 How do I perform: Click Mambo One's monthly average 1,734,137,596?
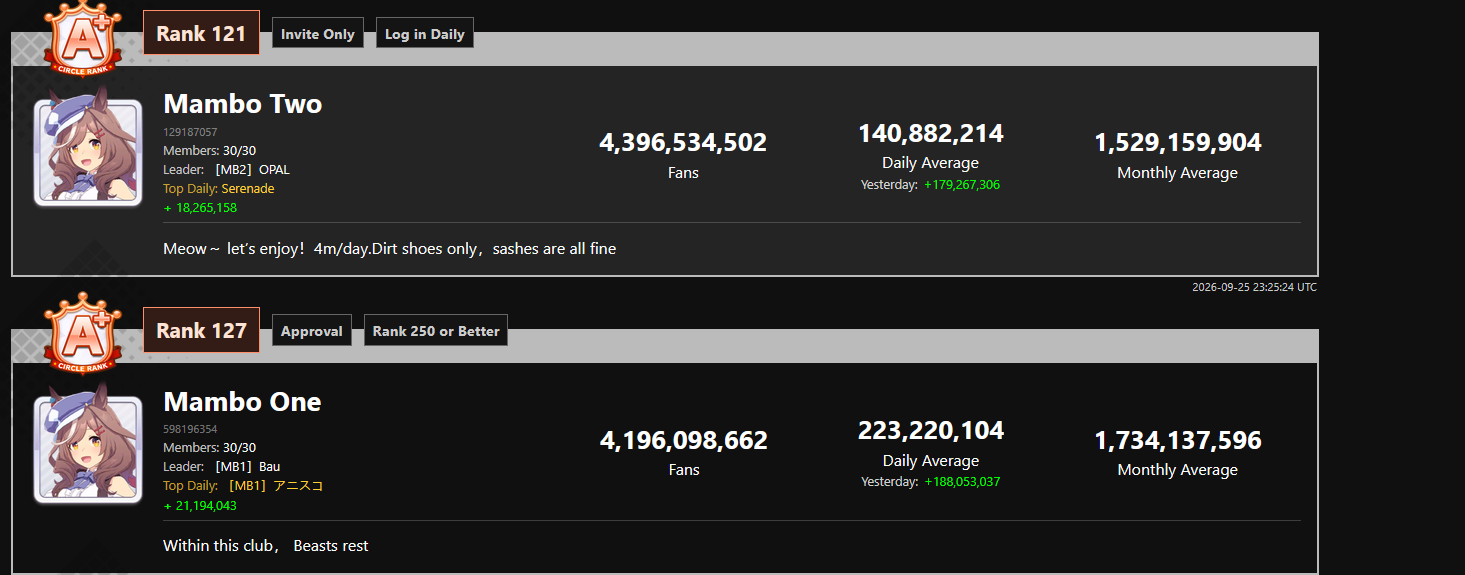point(1178,440)
